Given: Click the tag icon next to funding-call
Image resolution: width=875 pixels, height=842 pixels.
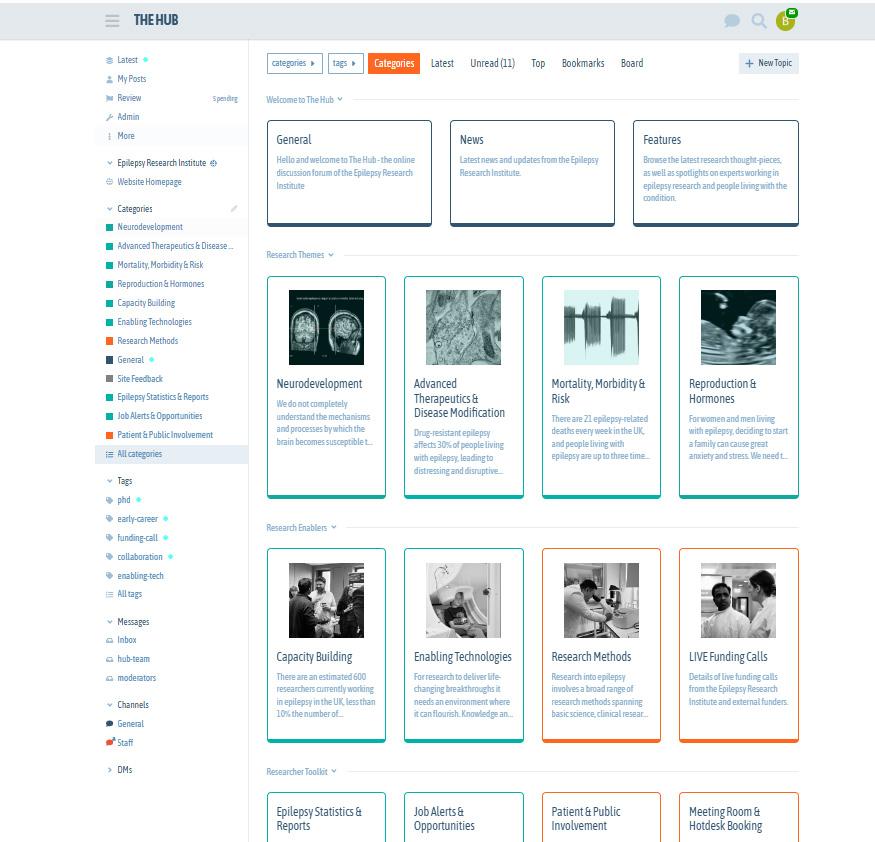Looking at the screenshot, I should coord(109,538).
